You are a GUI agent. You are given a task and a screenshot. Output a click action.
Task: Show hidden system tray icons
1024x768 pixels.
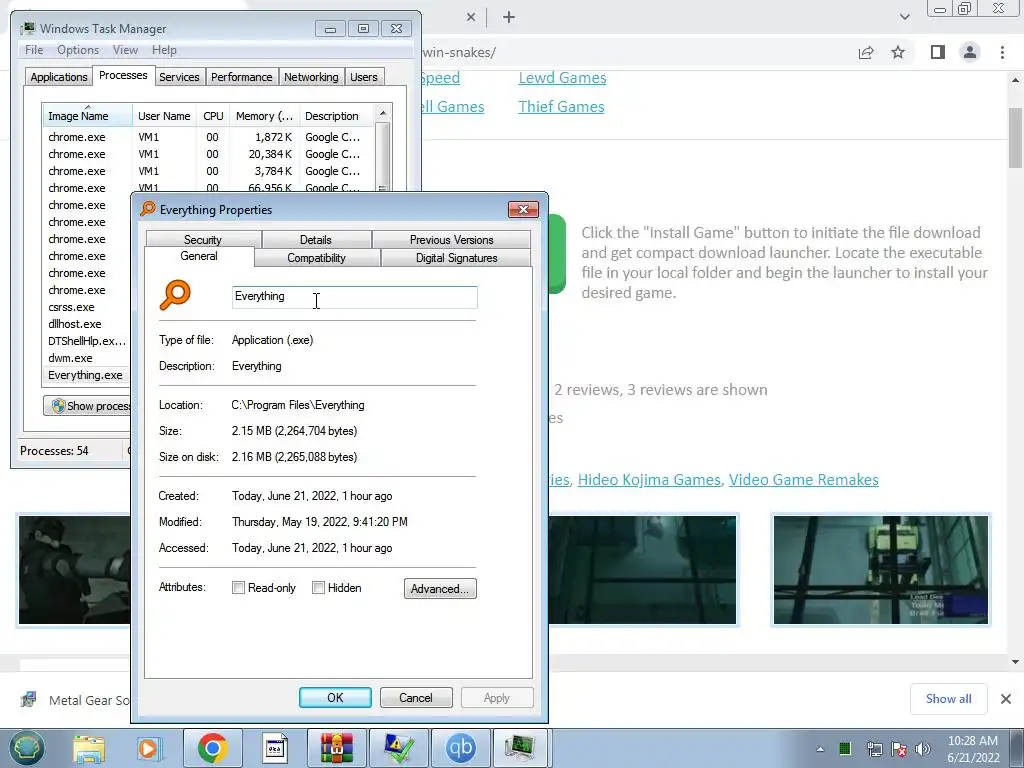point(820,749)
